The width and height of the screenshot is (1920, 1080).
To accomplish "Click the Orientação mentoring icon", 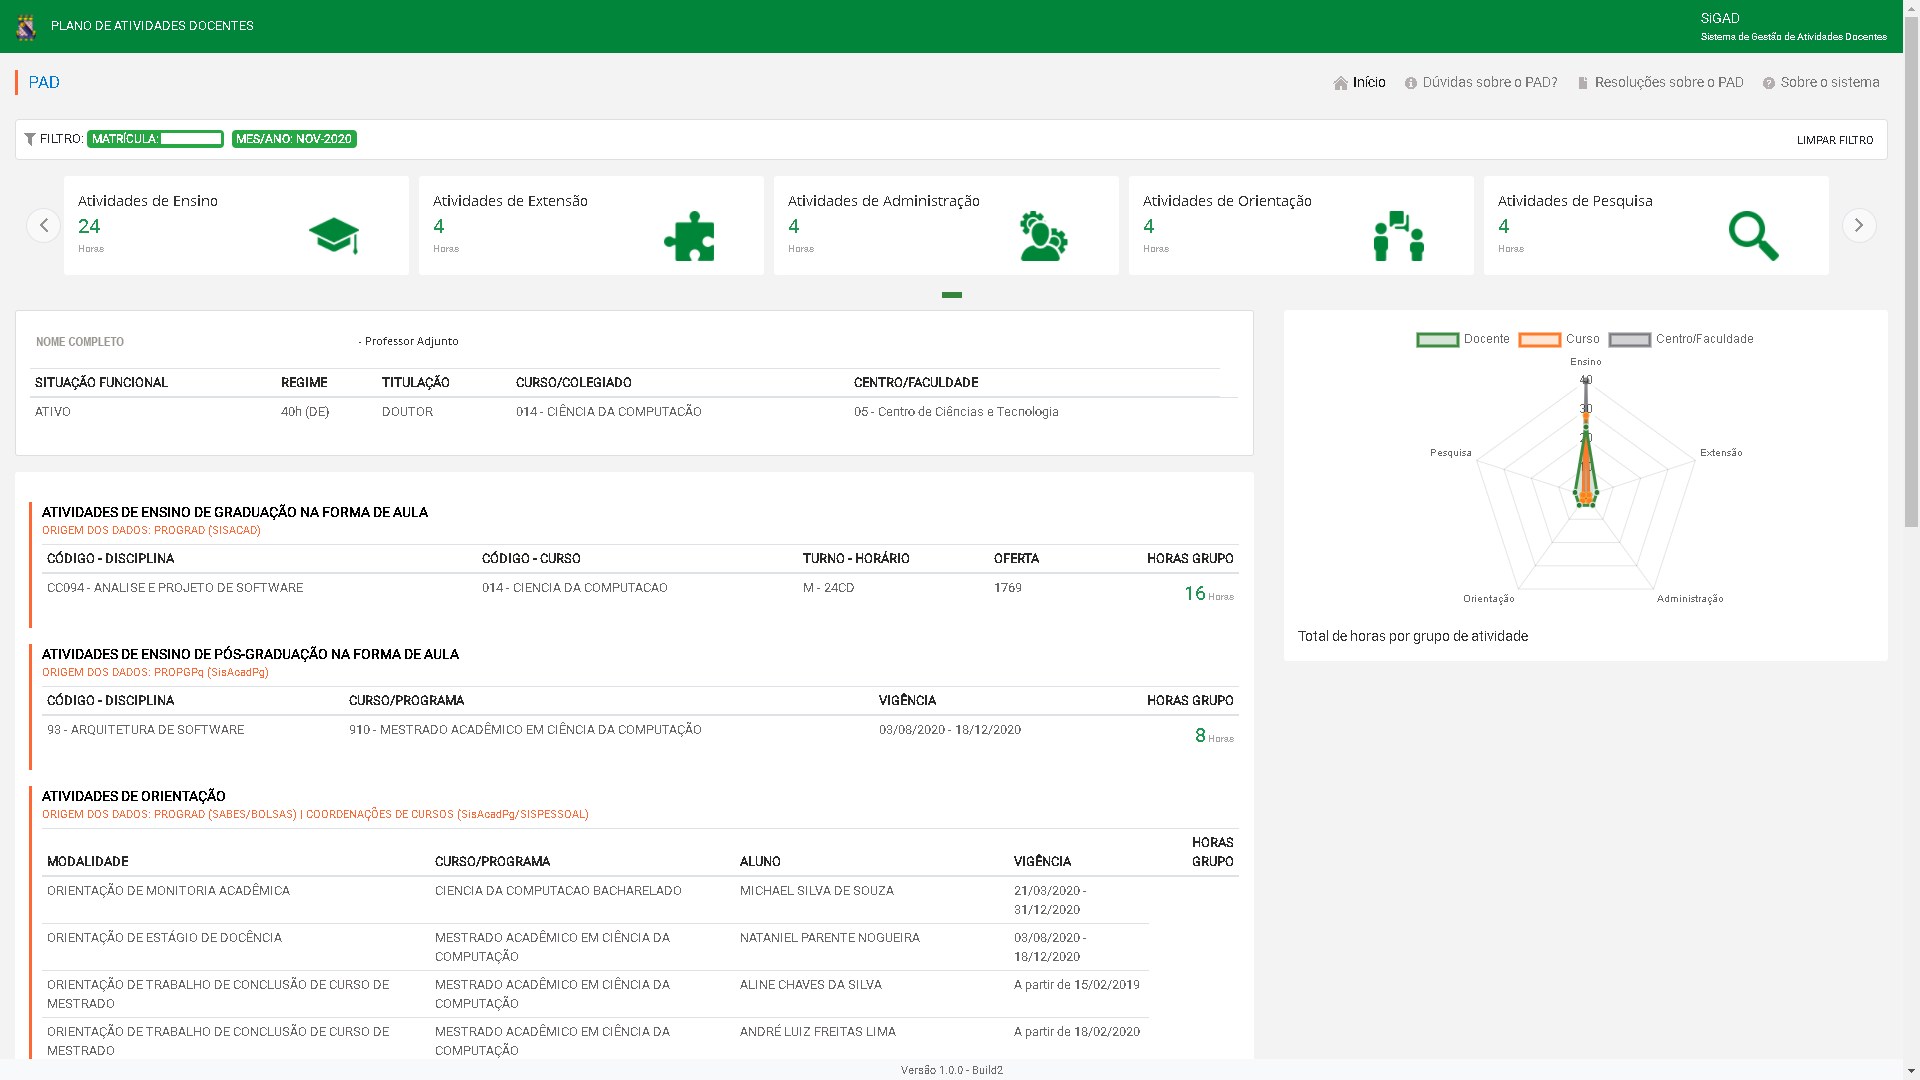I will 1399,236.
